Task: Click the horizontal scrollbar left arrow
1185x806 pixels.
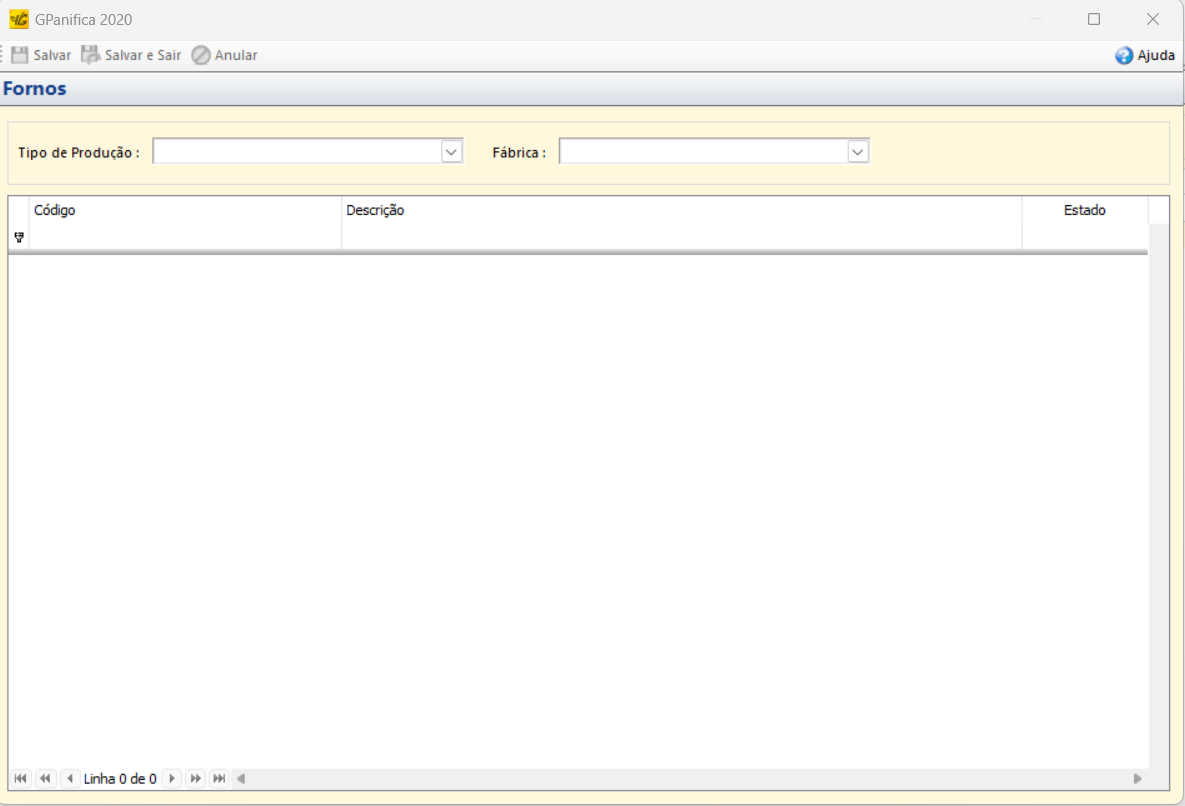Action: point(241,778)
